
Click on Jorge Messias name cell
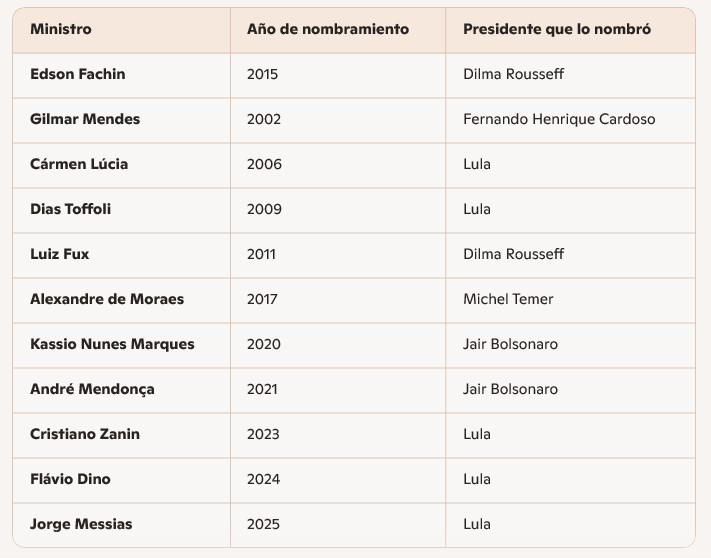81,524
